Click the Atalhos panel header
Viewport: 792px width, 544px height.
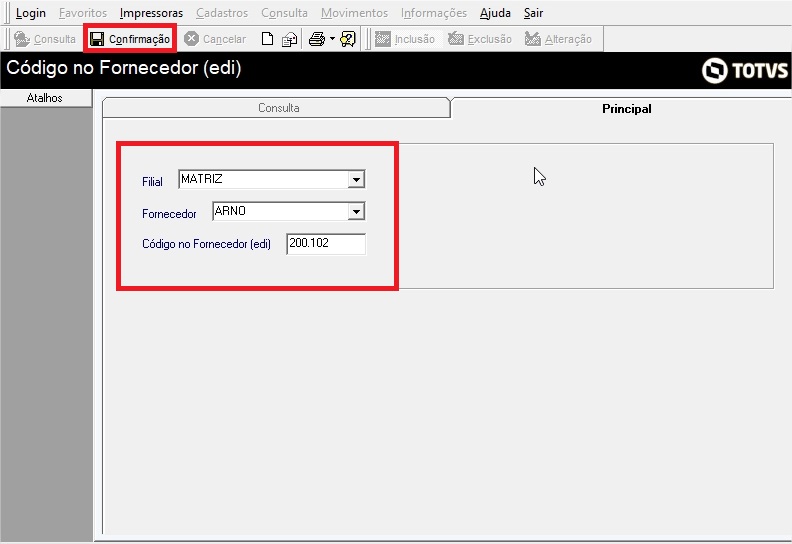pos(45,98)
